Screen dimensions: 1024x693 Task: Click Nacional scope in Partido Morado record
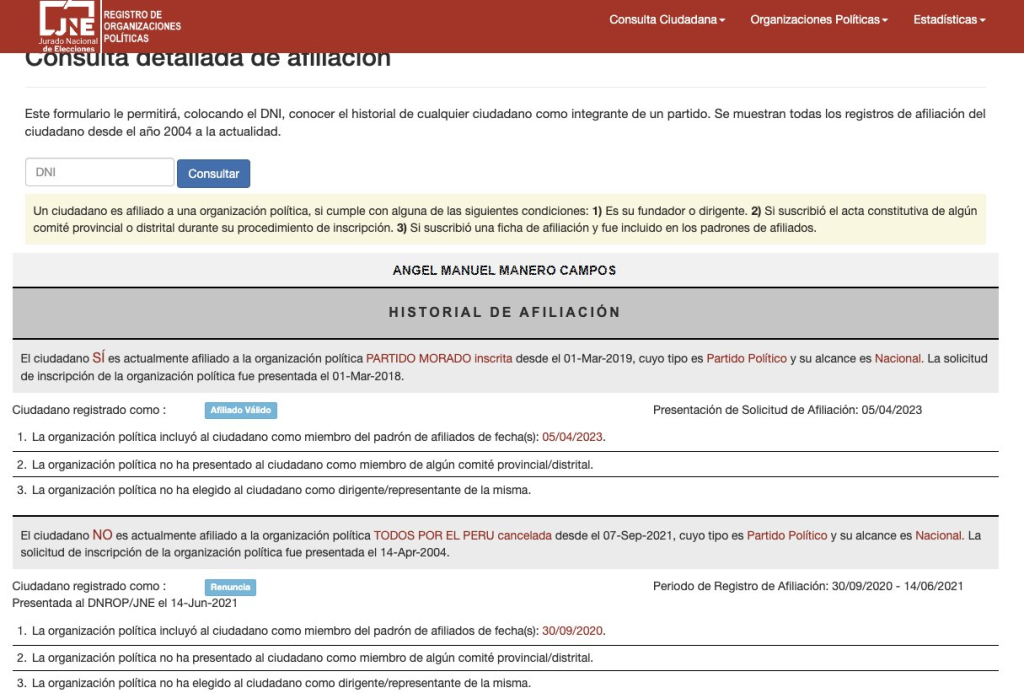point(899,358)
